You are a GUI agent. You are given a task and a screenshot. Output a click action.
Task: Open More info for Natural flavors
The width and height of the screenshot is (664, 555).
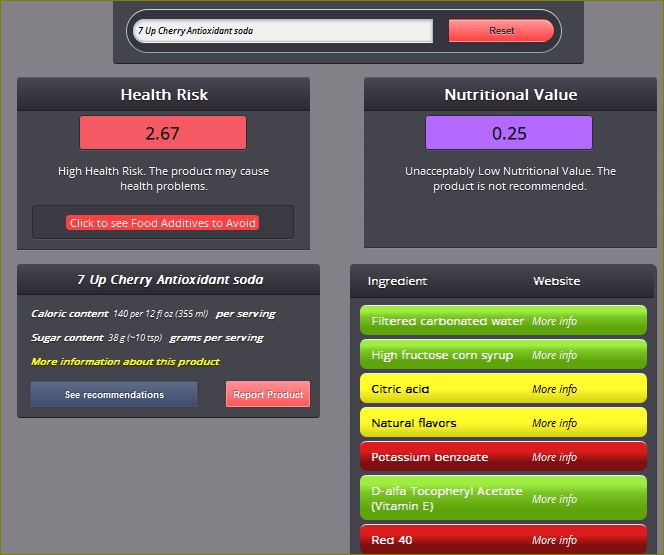point(554,423)
